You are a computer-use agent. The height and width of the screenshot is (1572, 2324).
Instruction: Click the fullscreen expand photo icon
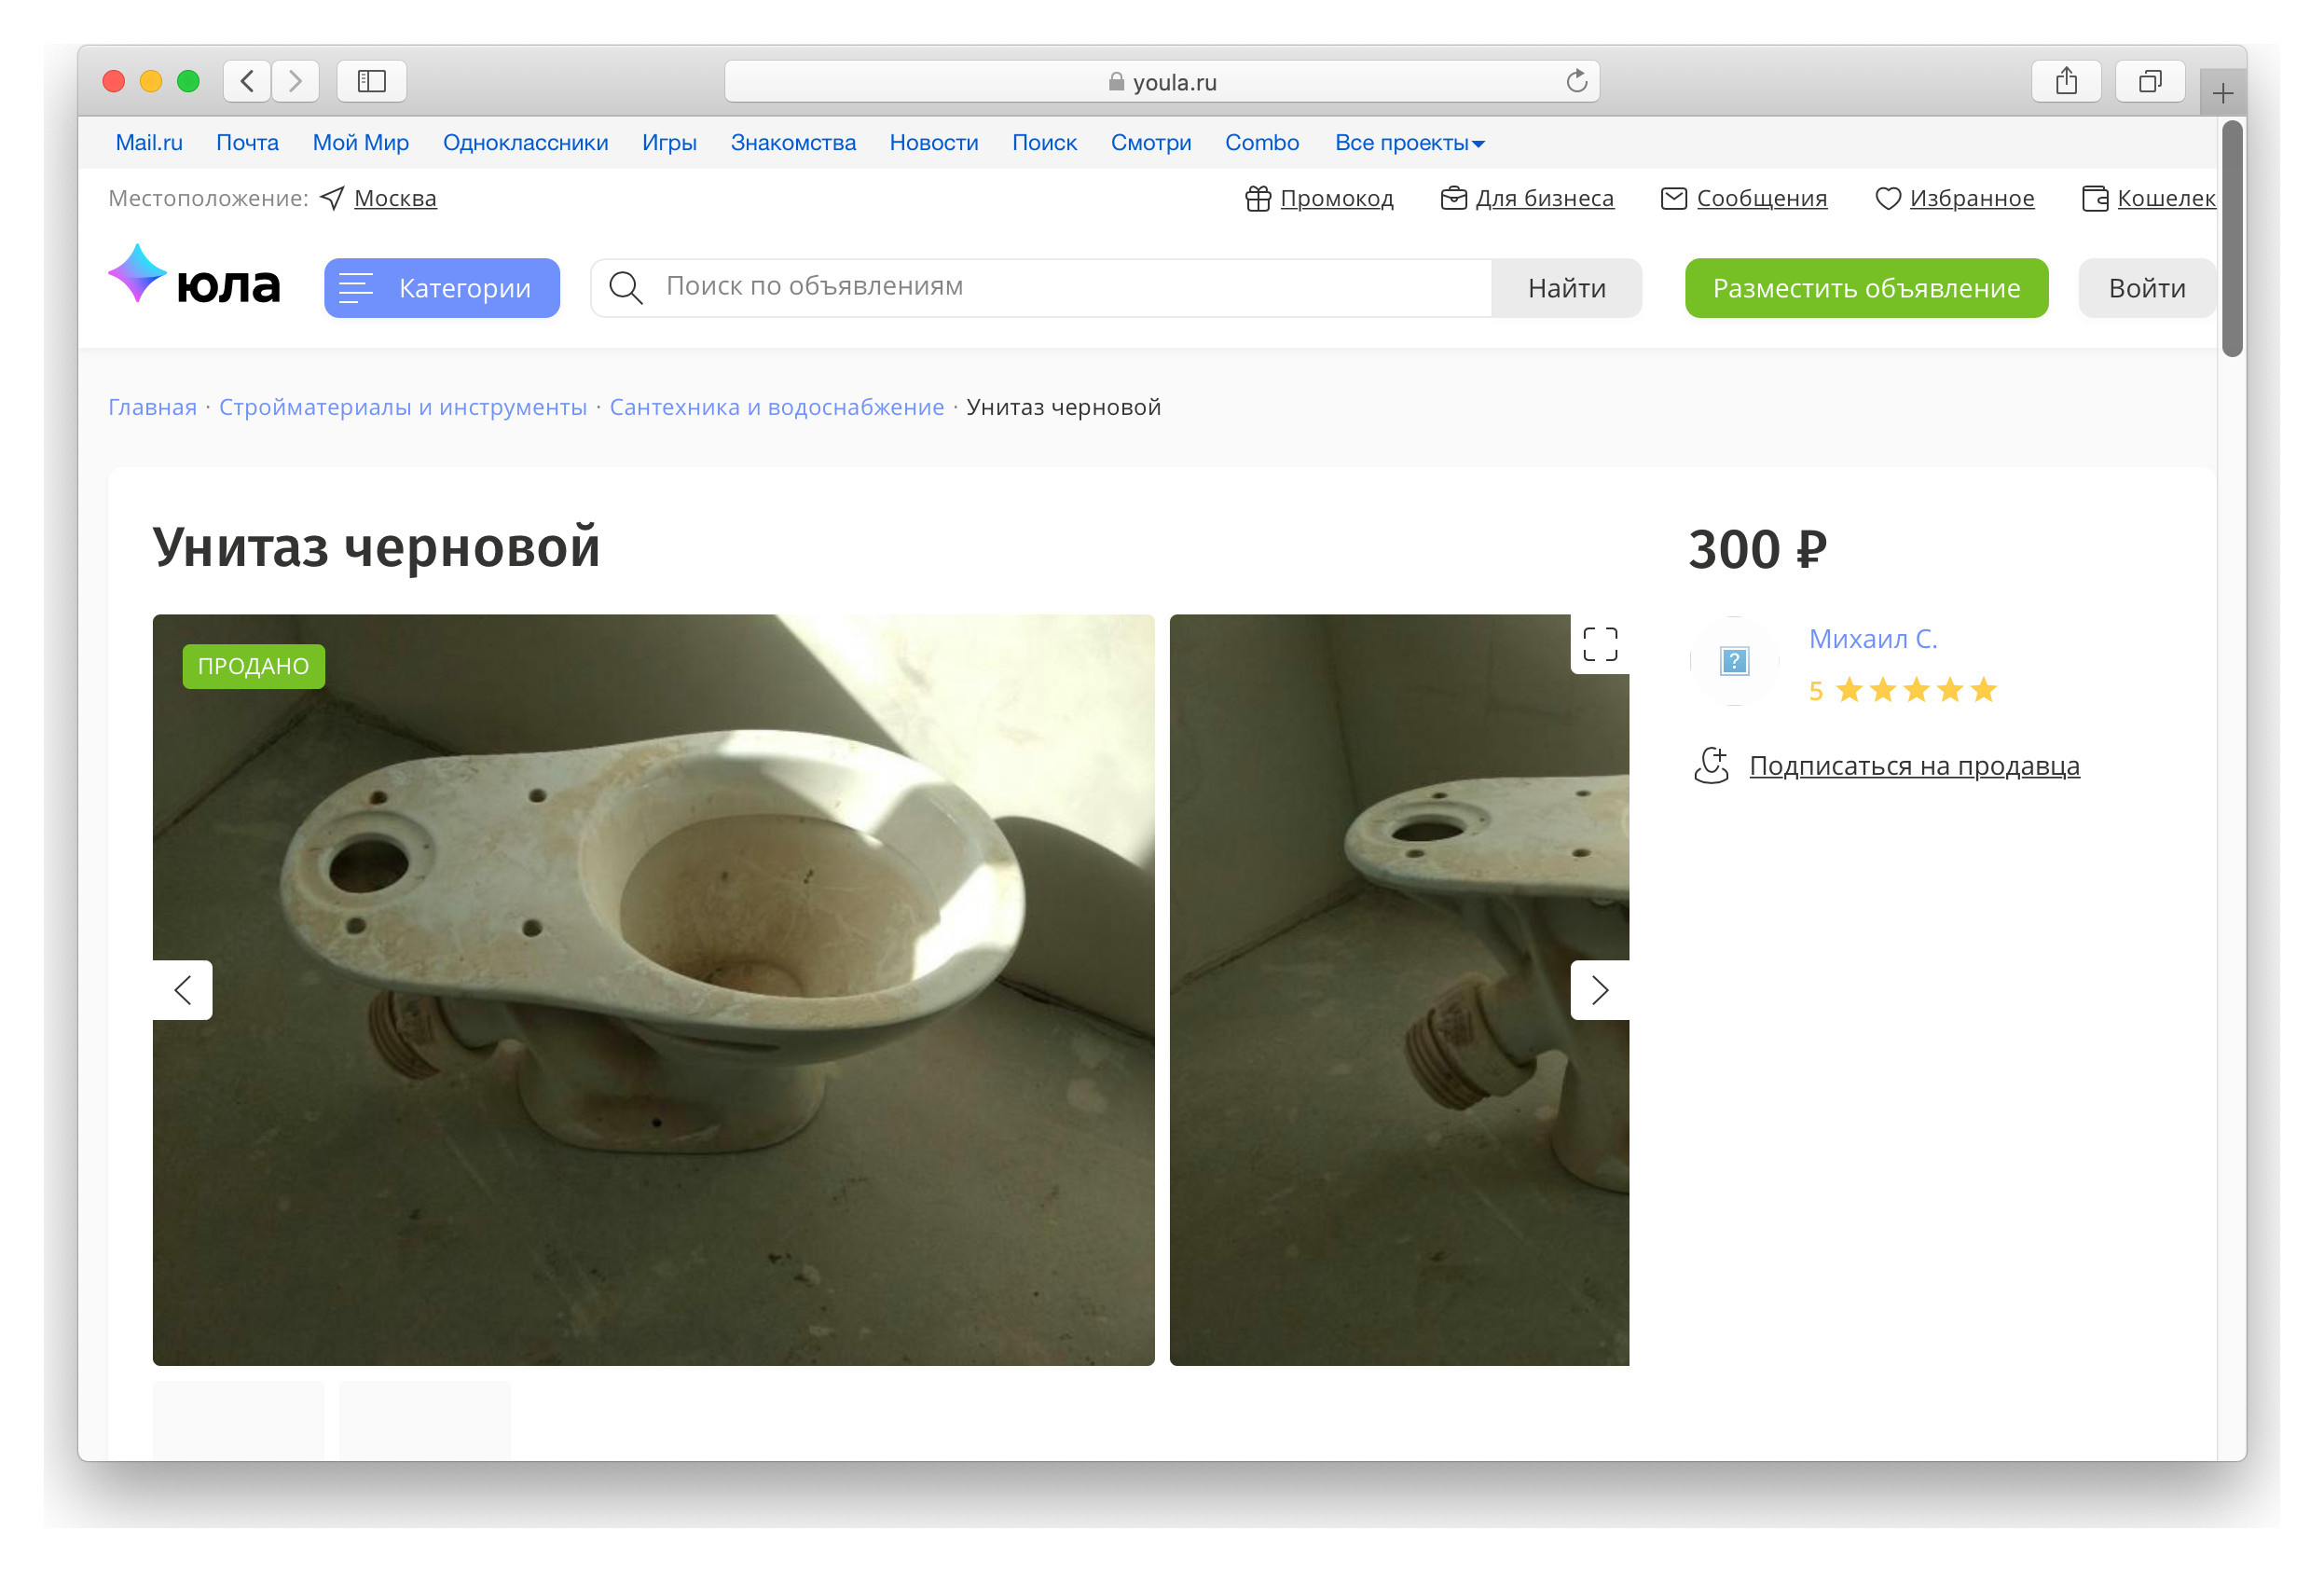point(1599,644)
